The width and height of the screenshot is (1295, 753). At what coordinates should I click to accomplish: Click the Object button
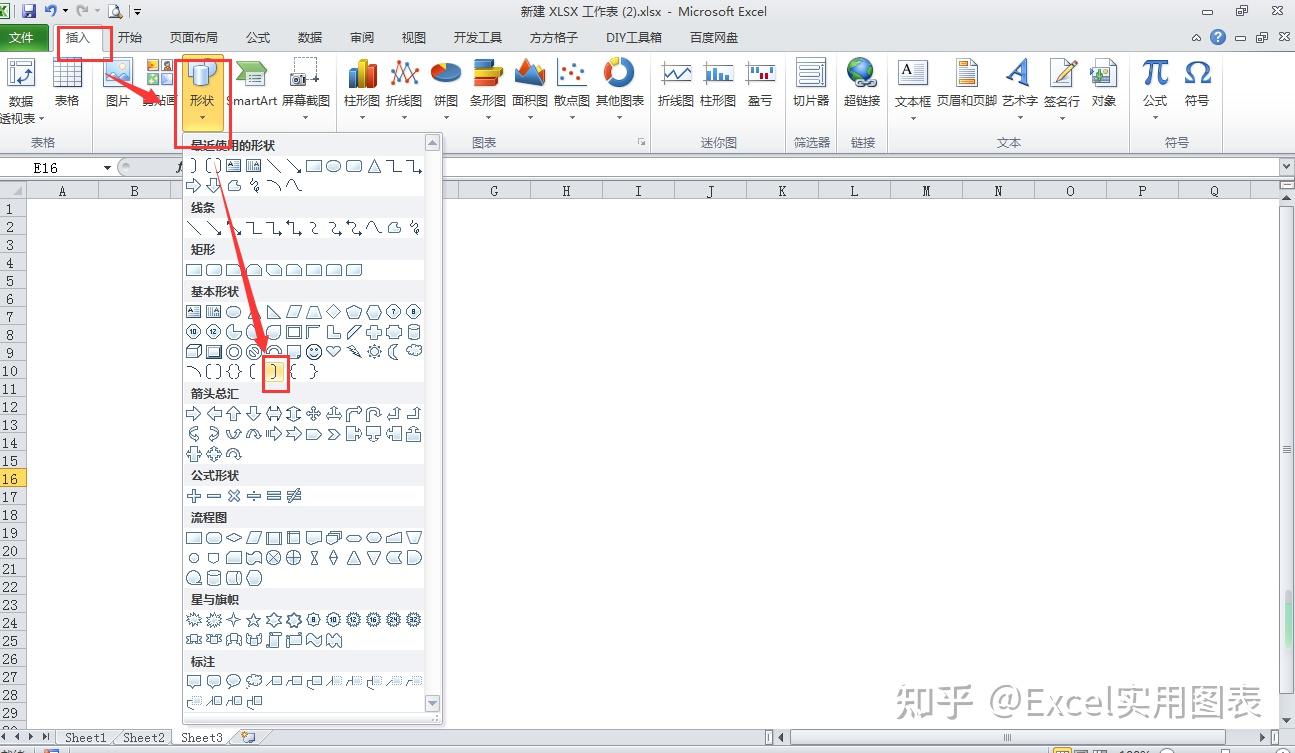pos(1104,84)
